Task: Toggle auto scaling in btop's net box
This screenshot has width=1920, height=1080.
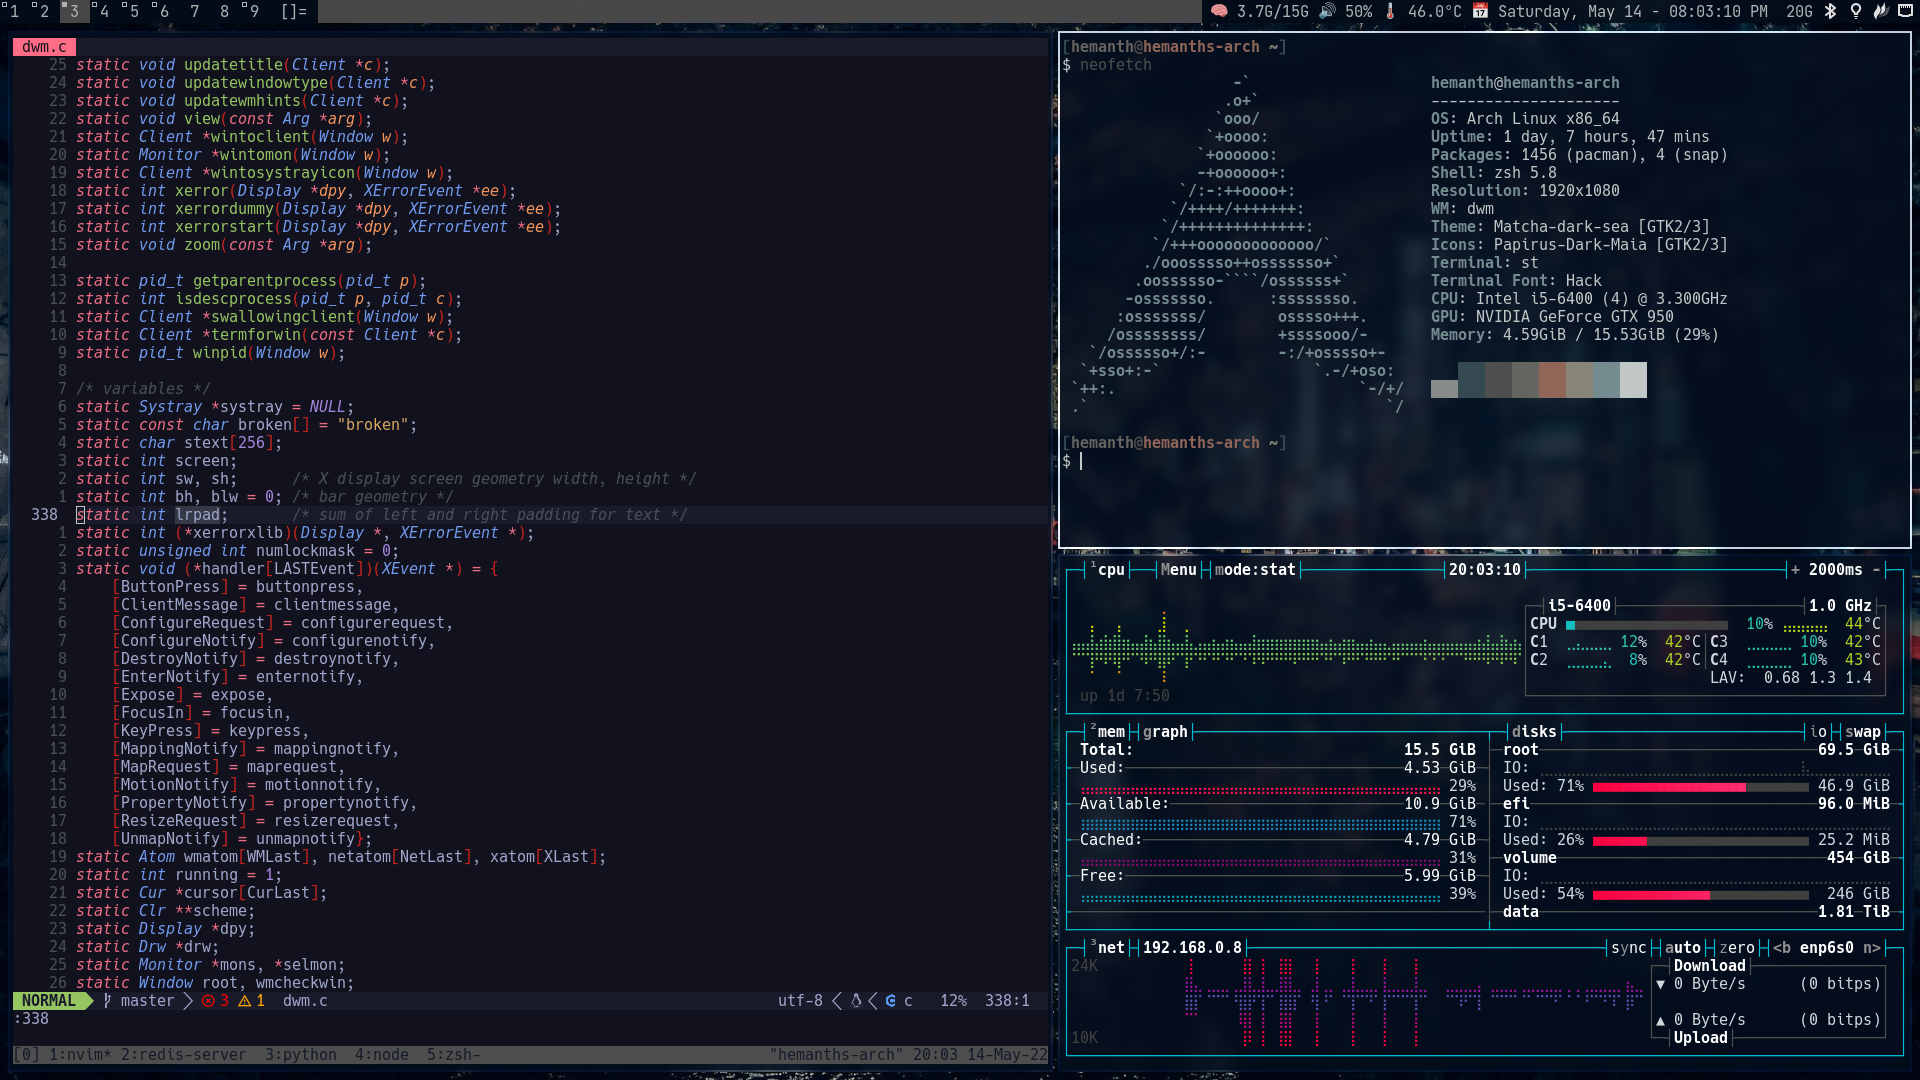Action: click(x=1682, y=948)
